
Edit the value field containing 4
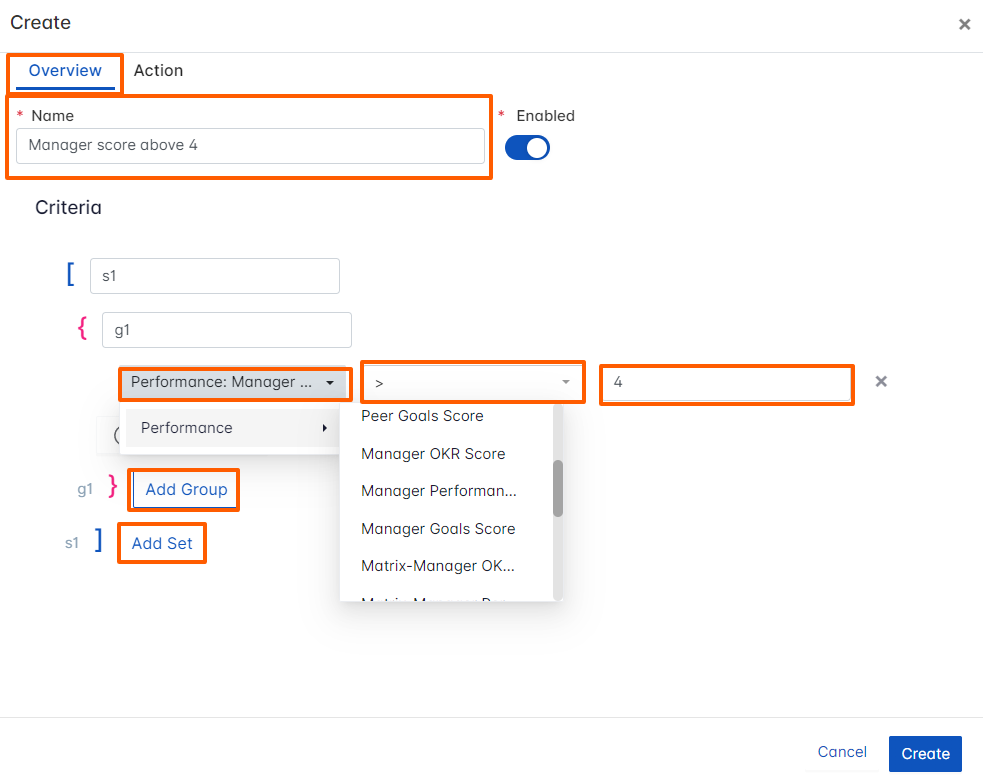(726, 382)
